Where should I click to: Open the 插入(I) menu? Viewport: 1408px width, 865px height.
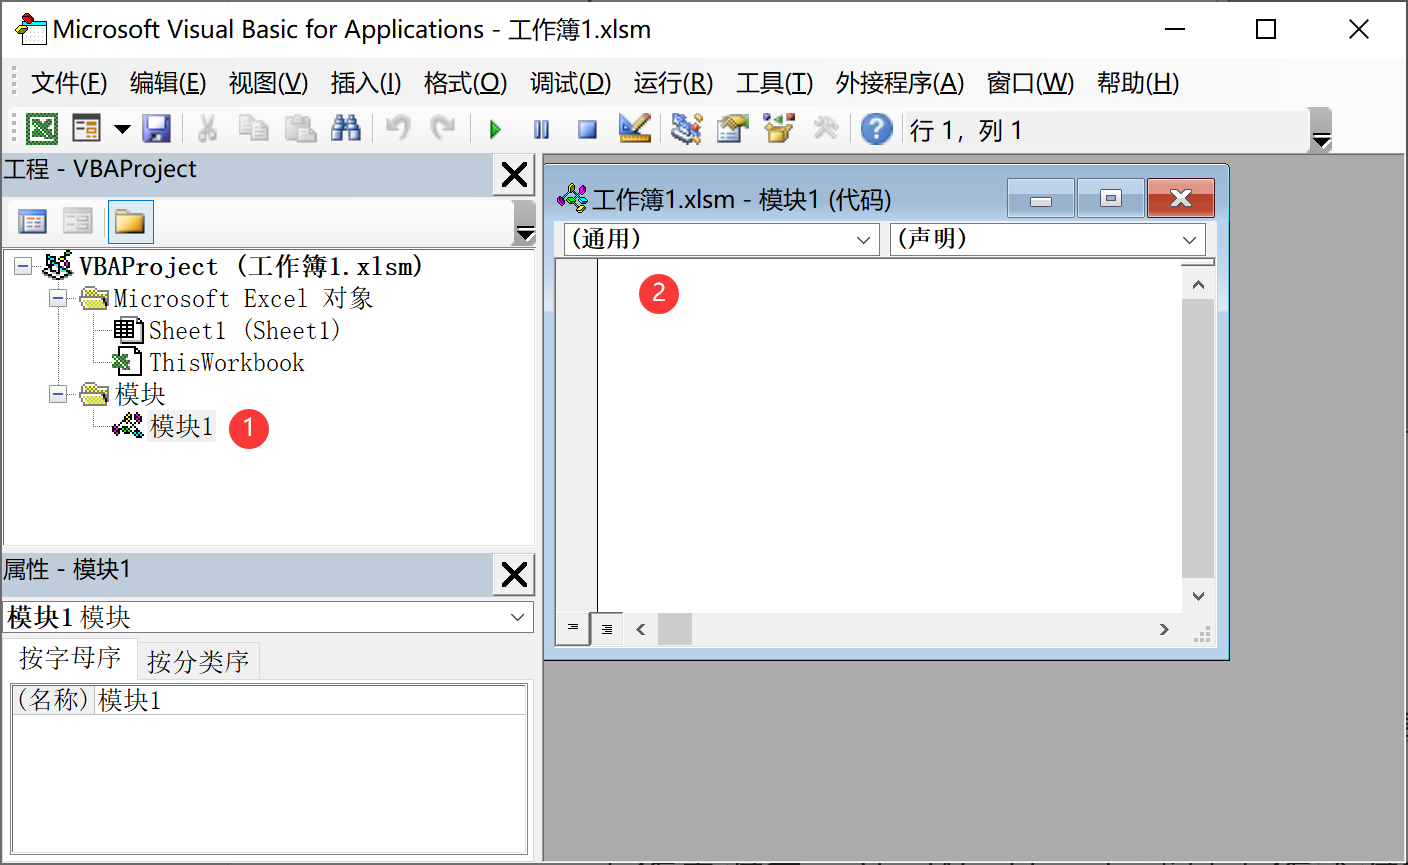pos(366,83)
